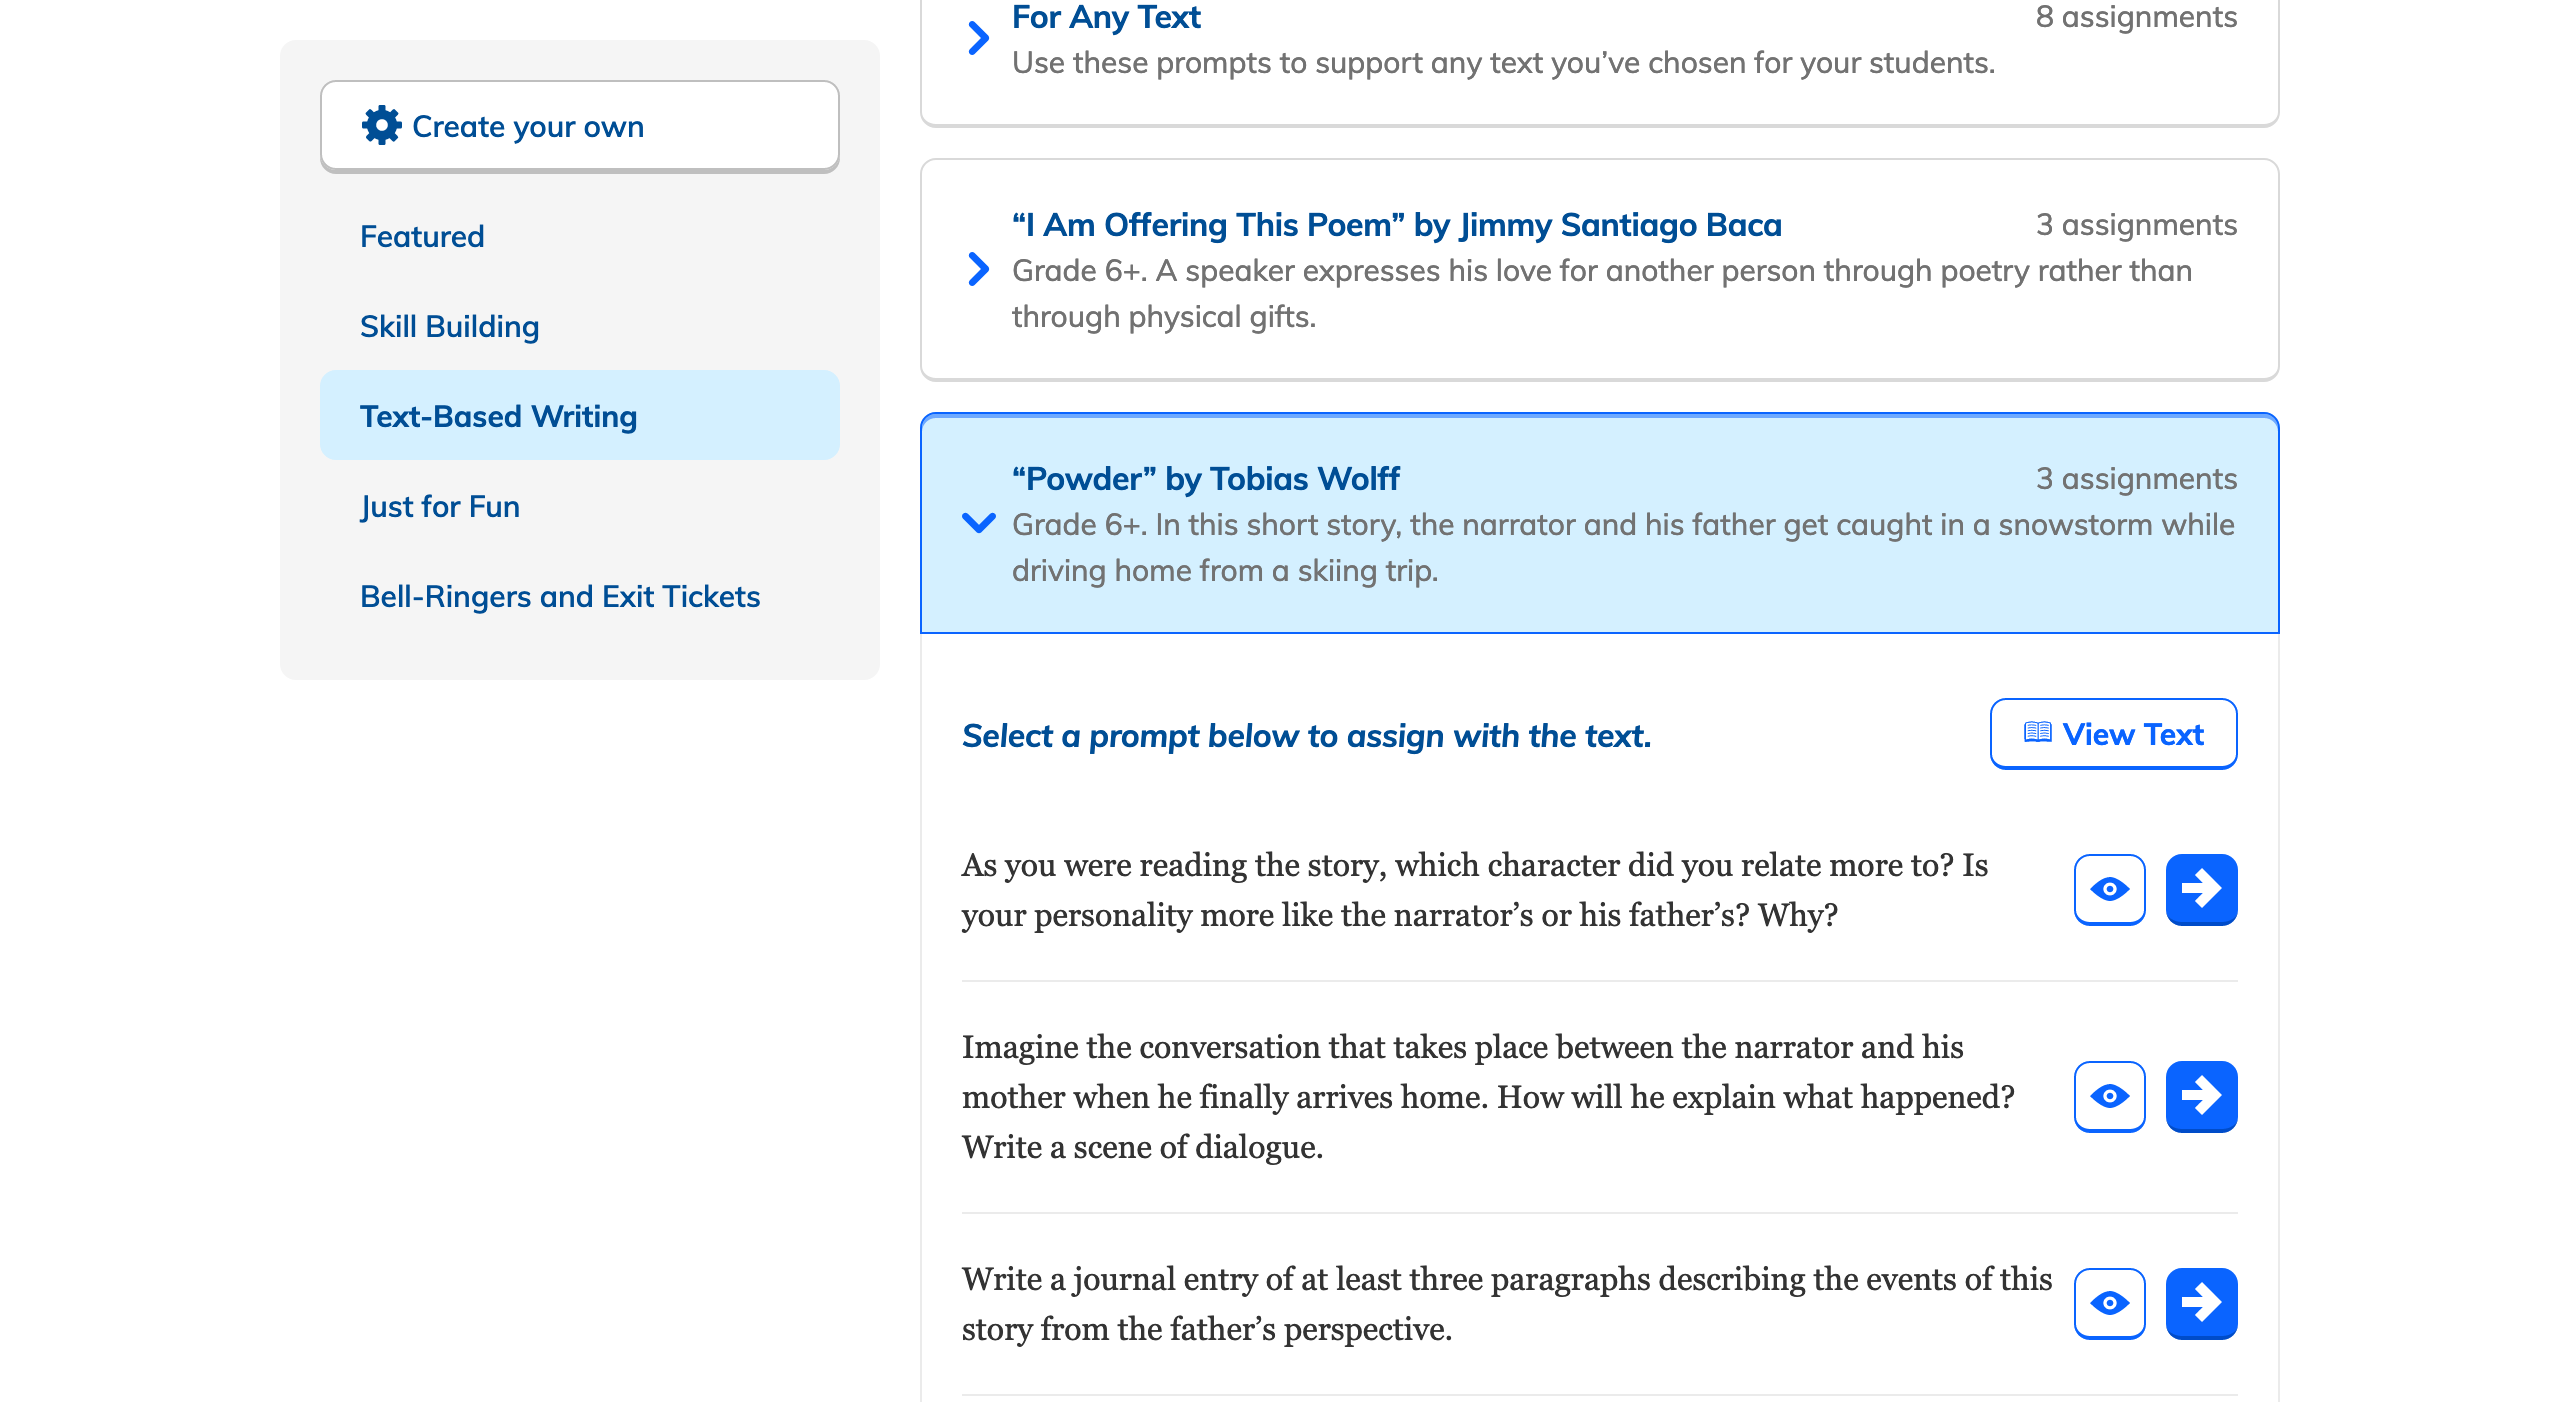This screenshot has height=1402, width=2560.
Task: Collapse the 'Powder' by Tobias Wolff section
Action: tap(978, 523)
